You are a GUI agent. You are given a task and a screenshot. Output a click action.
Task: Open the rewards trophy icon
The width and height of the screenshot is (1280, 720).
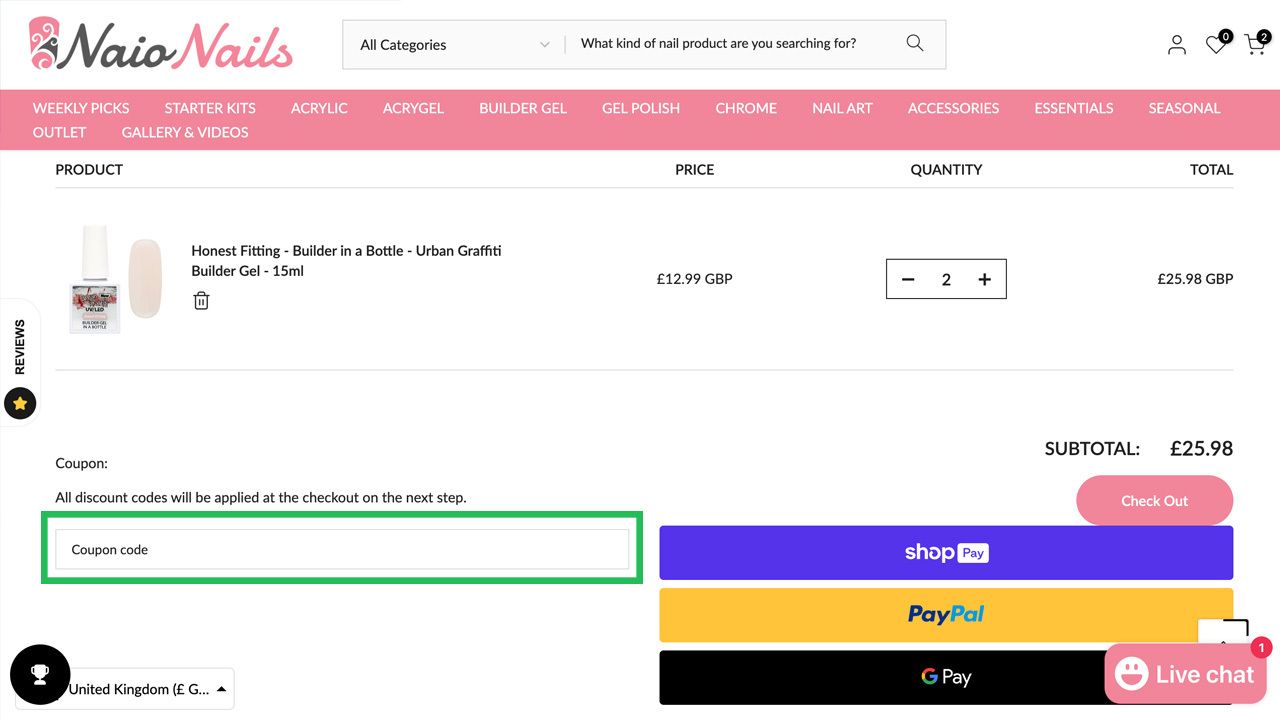click(40, 675)
